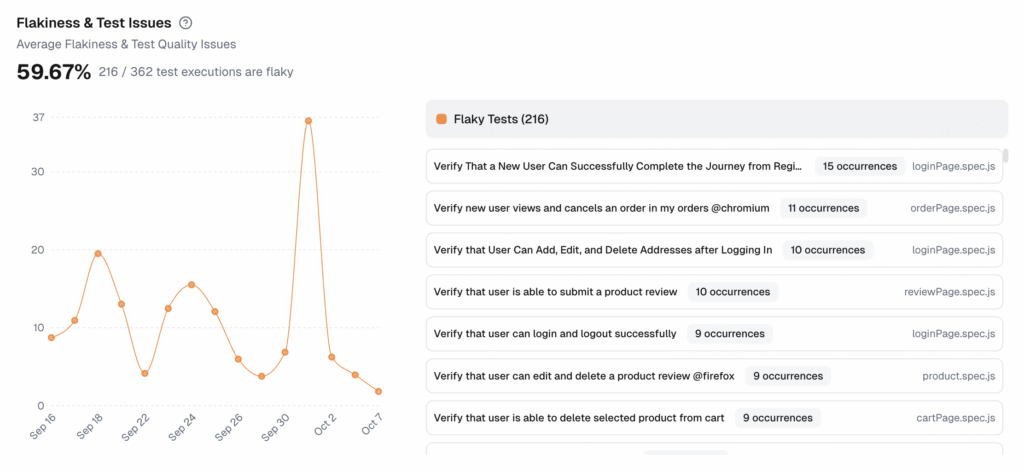Select the submit a product review test
This screenshot has width=1024, height=472.
click(x=555, y=292)
